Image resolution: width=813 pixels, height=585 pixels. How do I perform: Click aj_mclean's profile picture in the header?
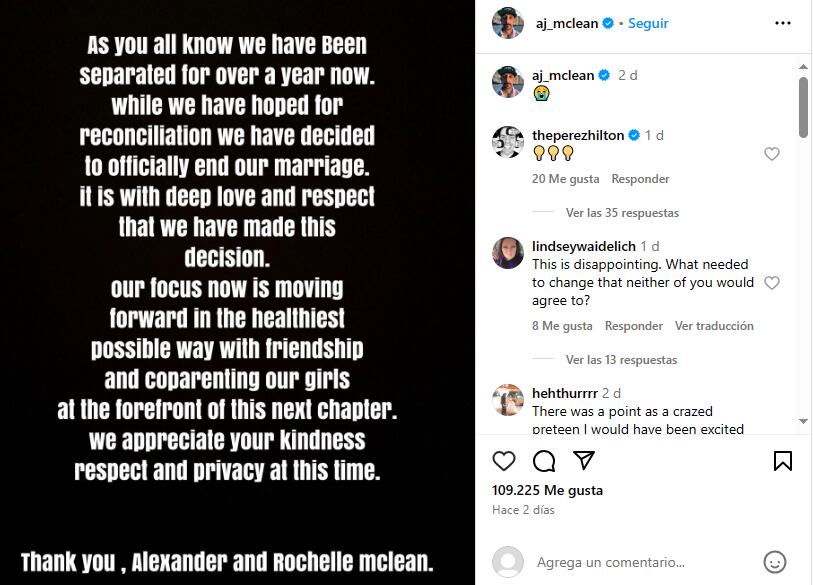(x=508, y=23)
